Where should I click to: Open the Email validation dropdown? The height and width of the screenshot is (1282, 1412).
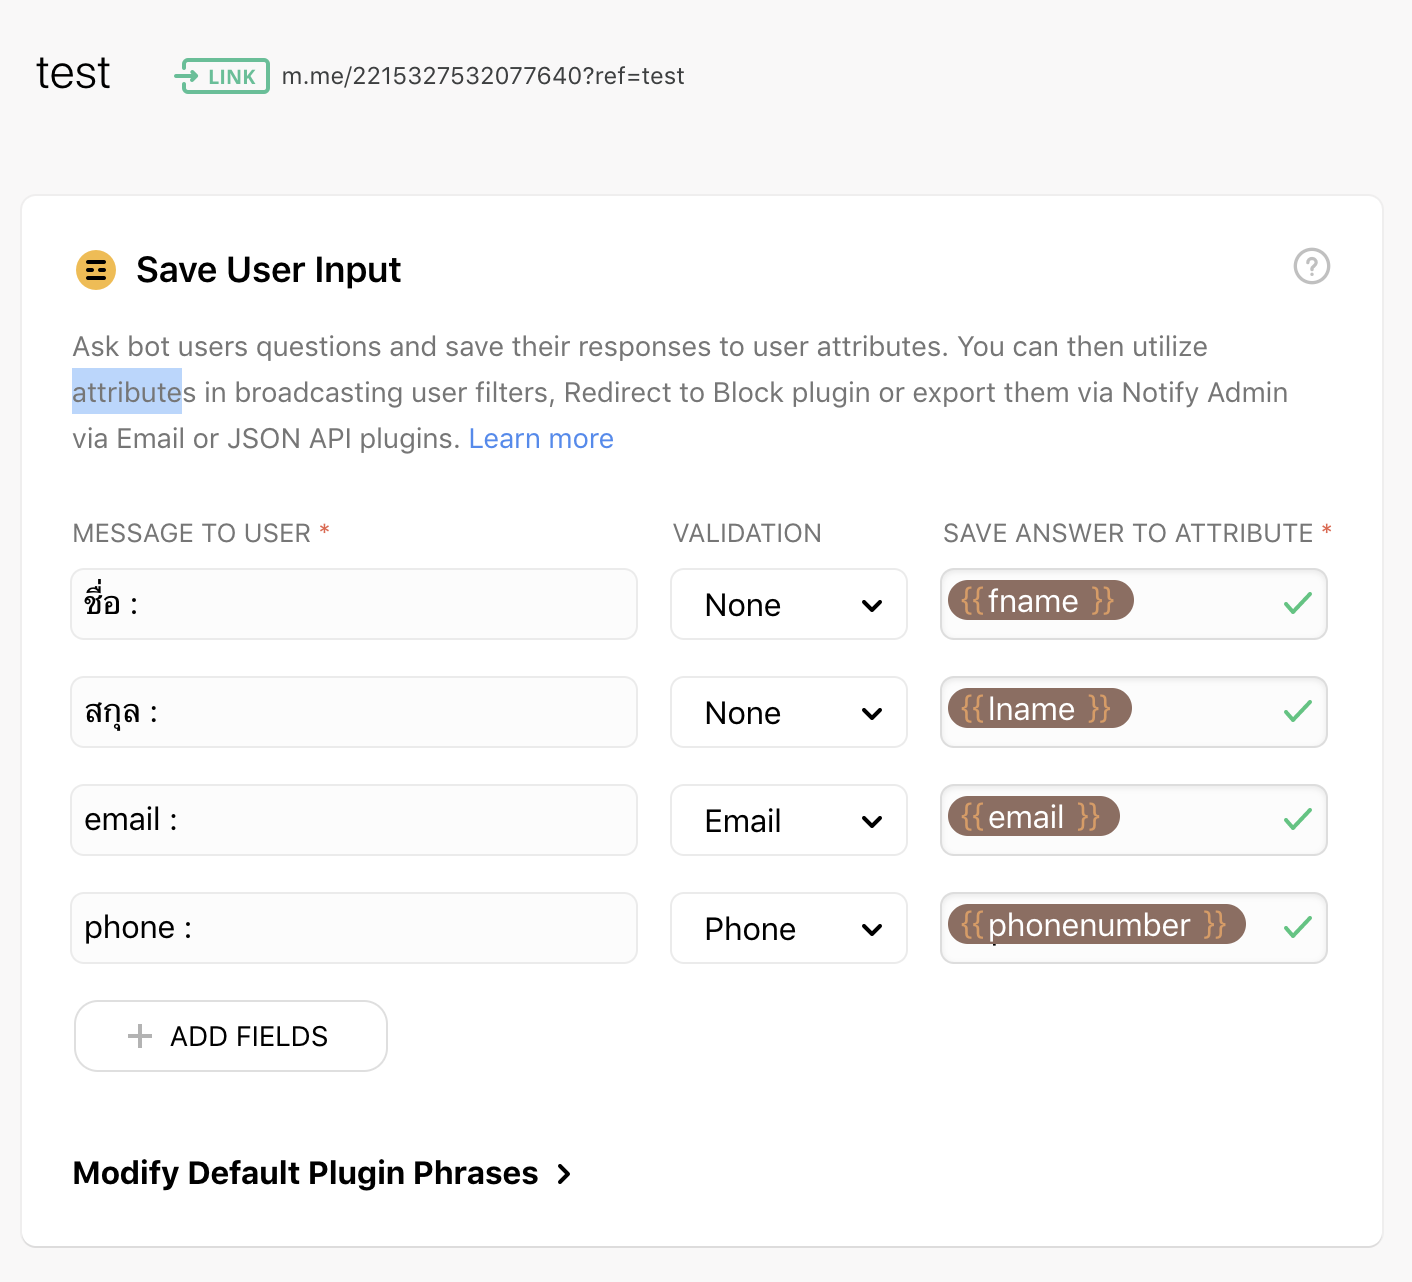pyautogui.click(x=789, y=820)
